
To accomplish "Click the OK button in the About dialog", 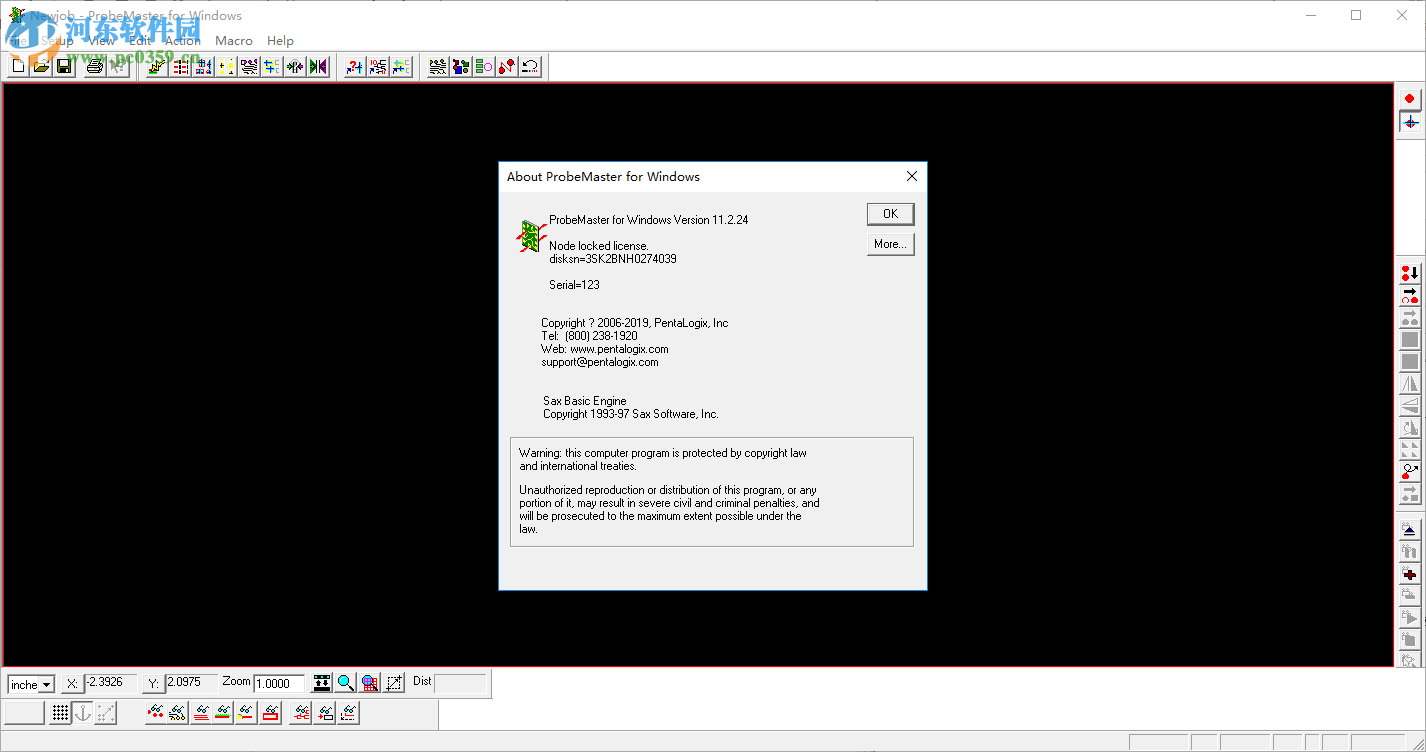I will (889, 213).
